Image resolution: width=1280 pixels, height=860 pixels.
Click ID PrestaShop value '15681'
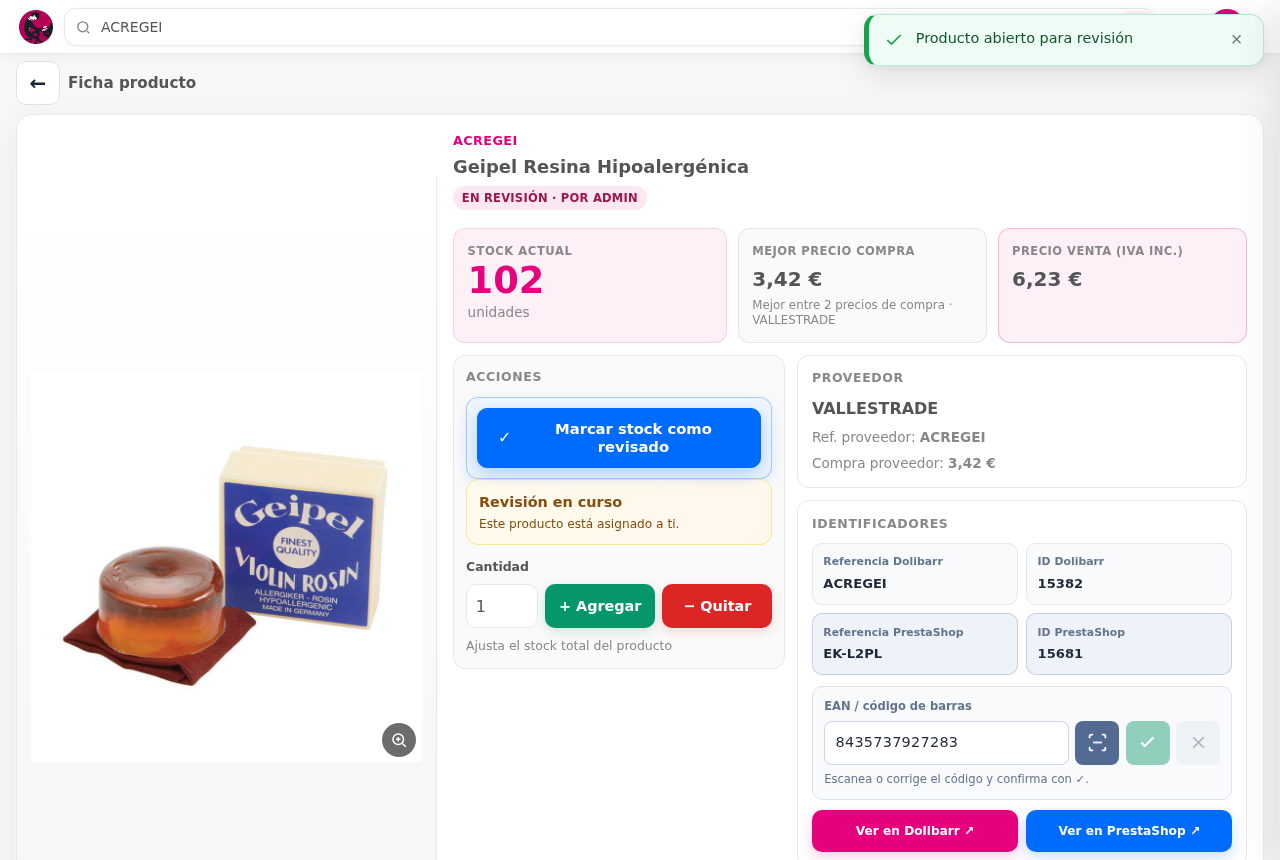pos(1060,653)
